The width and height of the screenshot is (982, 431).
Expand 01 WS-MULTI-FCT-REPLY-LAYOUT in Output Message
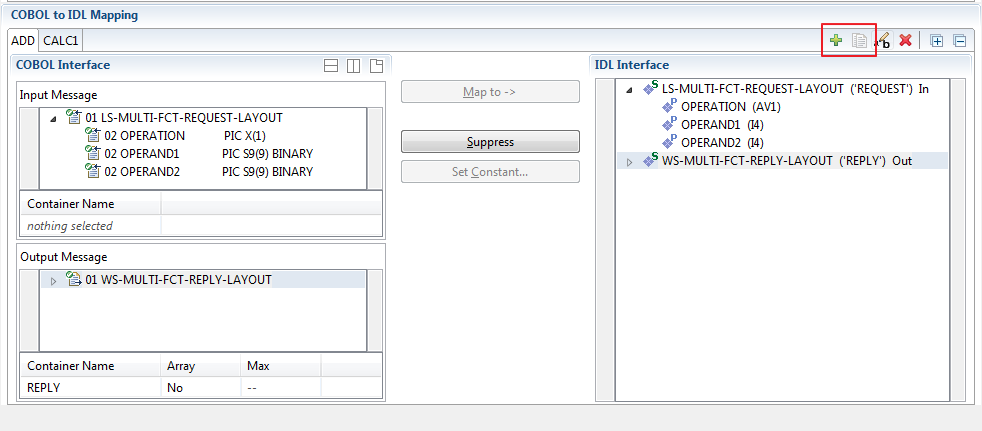pyautogui.click(x=53, y=281)
